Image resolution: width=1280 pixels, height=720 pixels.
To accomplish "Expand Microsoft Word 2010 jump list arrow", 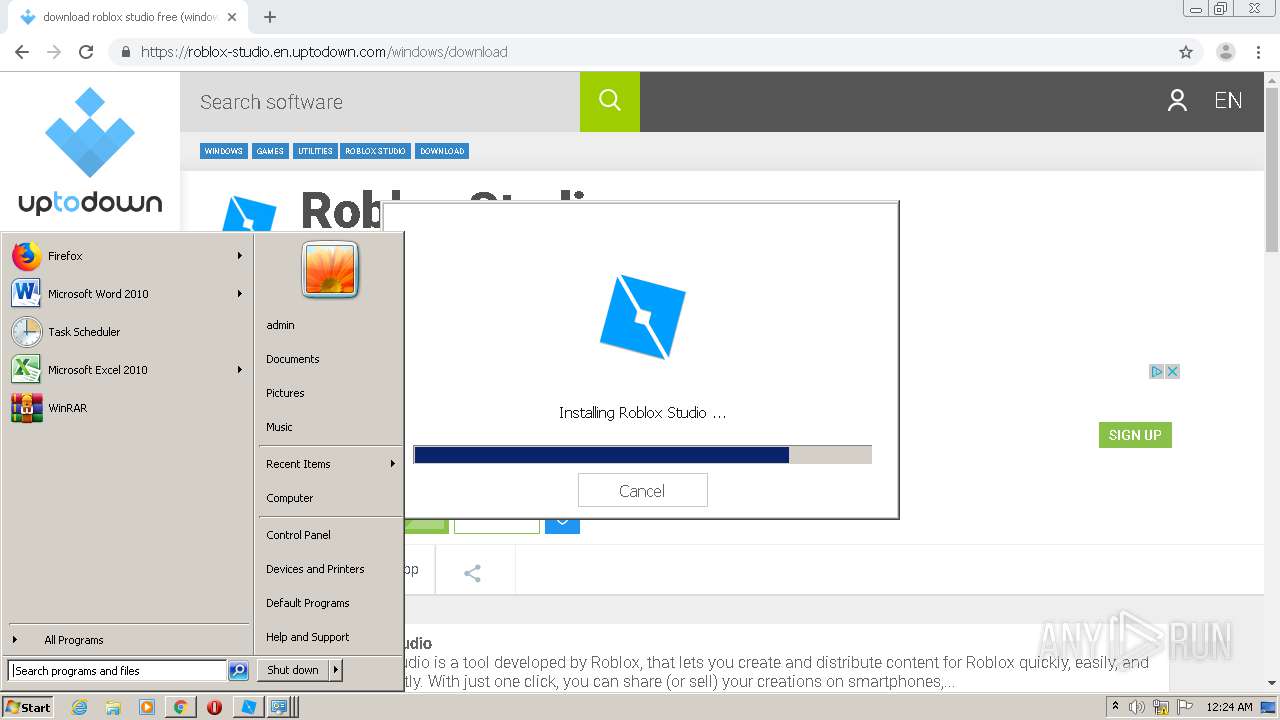I will [240, 294].
